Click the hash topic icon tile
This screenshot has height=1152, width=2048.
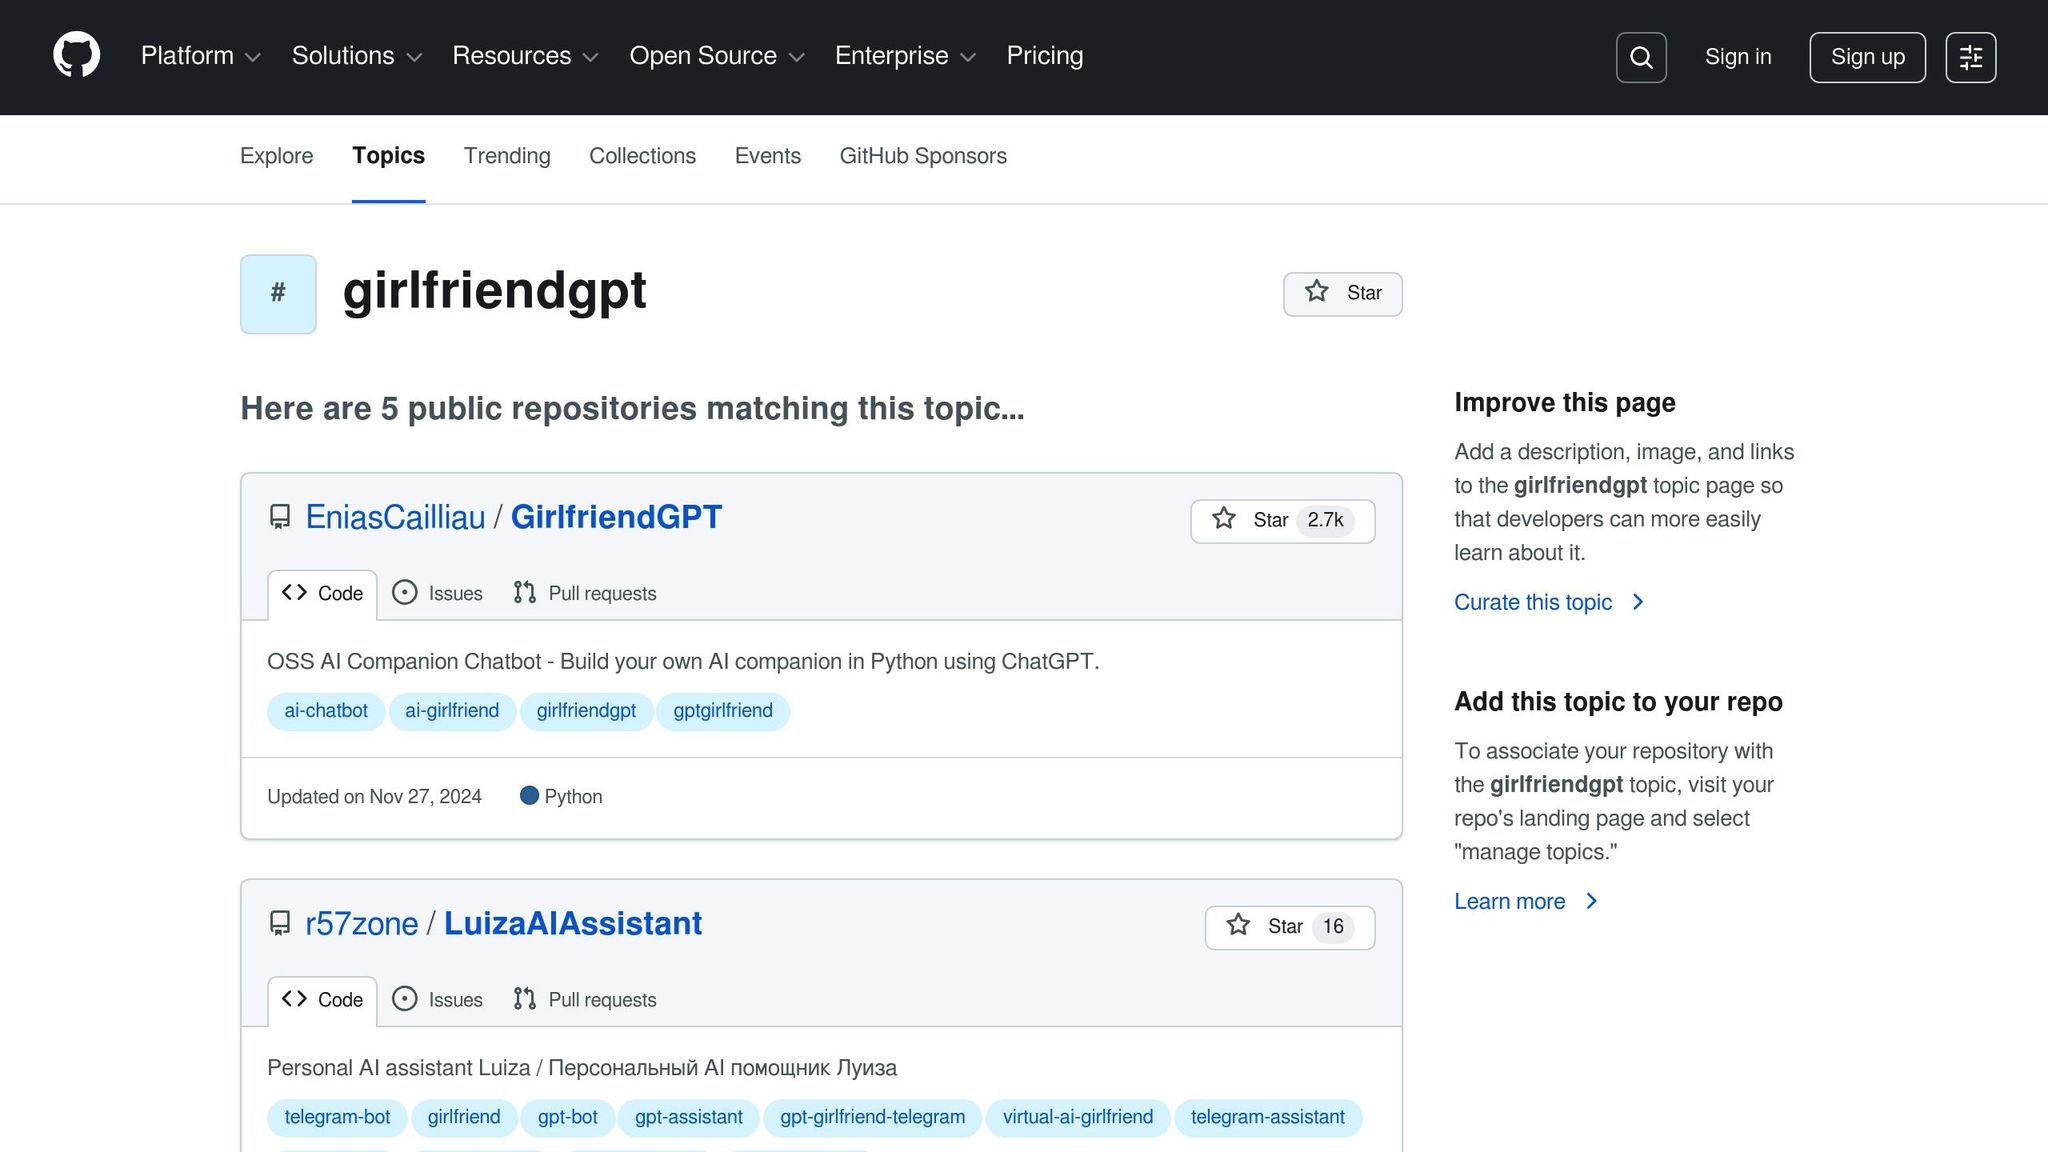[278, 293]
